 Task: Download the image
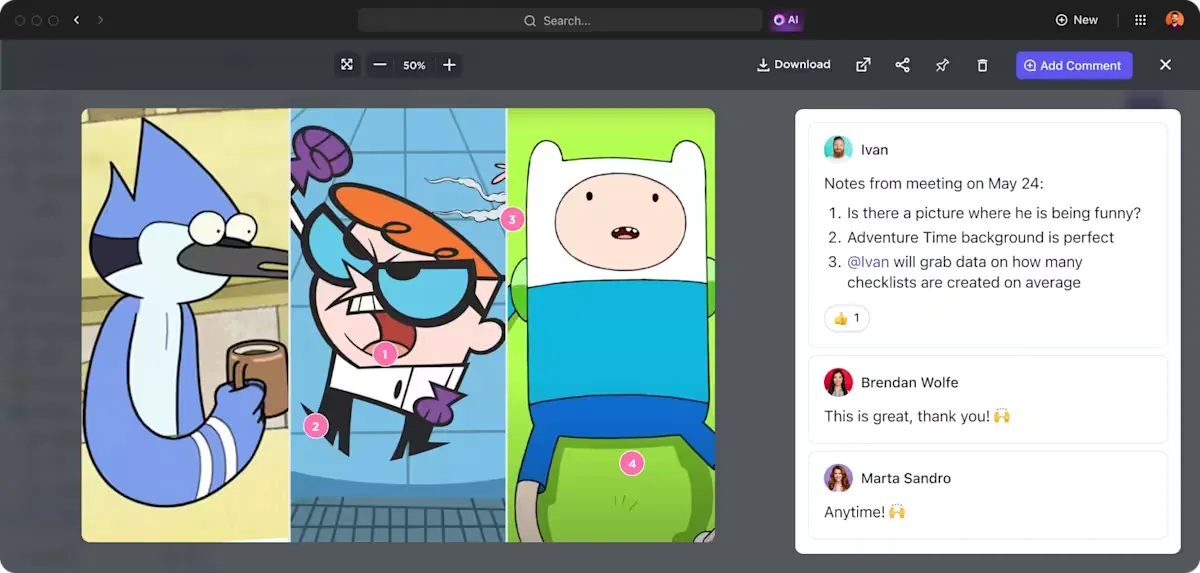point(794,65)
